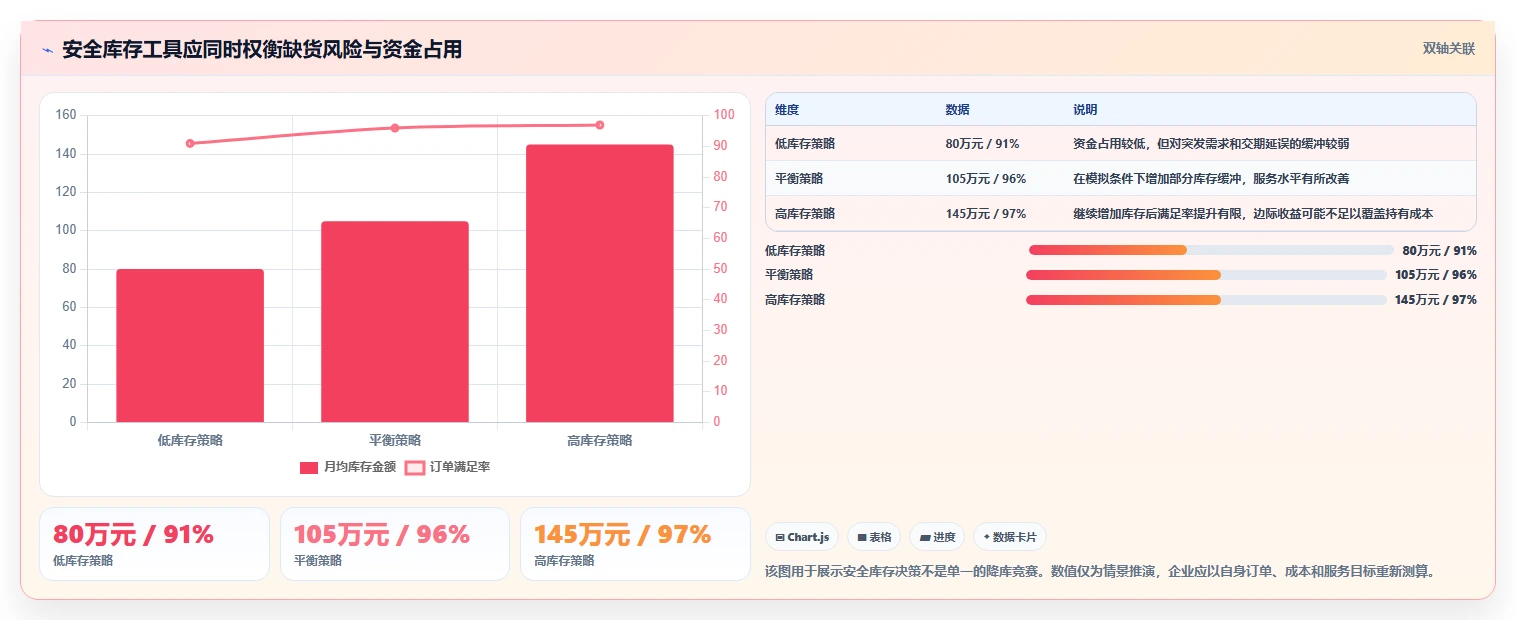Click the 平衡策略 bar in chart
This screenshot has width=1516, height=620.
coord(395,321)
